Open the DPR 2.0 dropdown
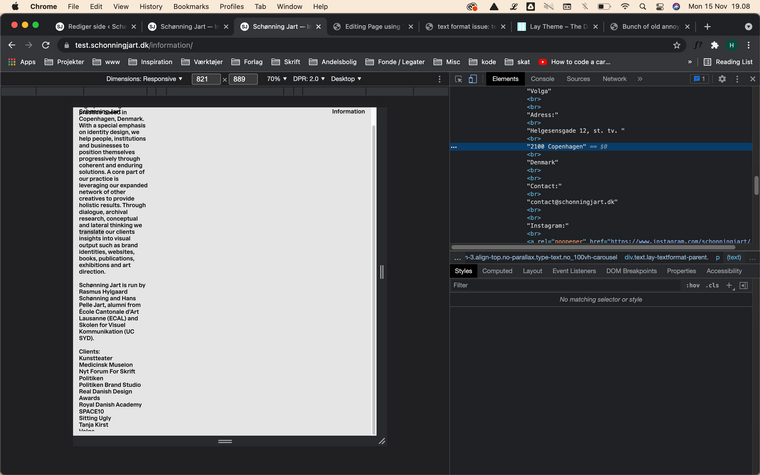The width and height of the screenshot is (760, 475). [310, 79]
